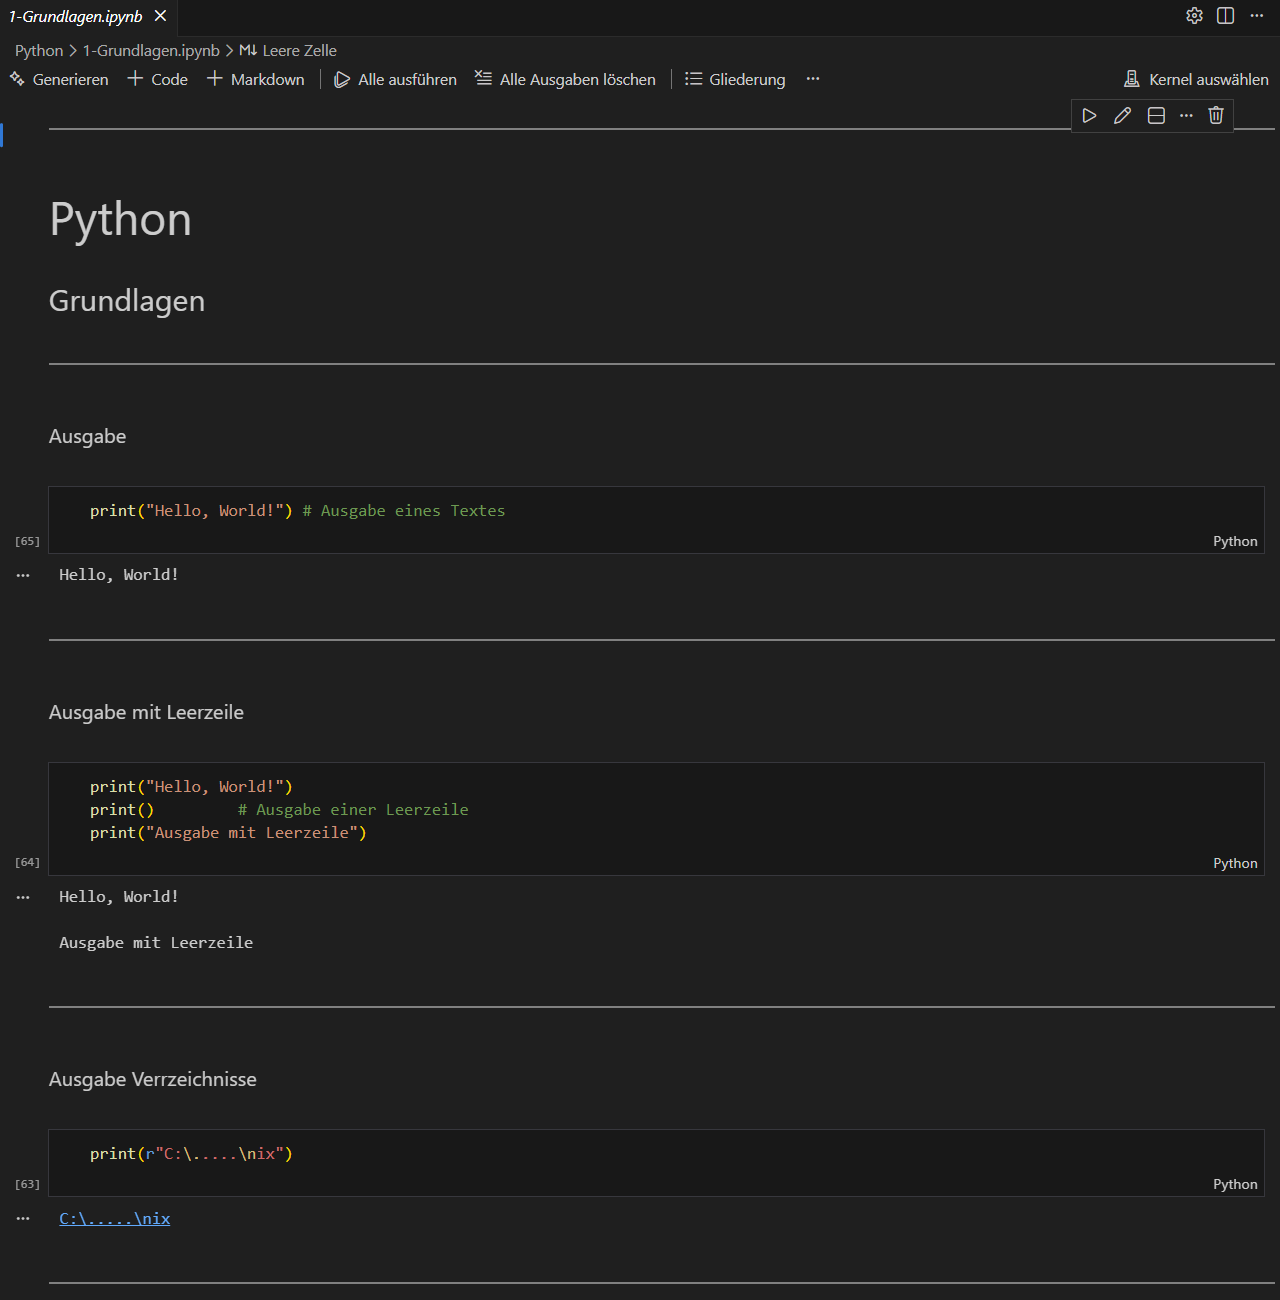
Task: Select the Grundlagen subheading
Action: point(127,301)
